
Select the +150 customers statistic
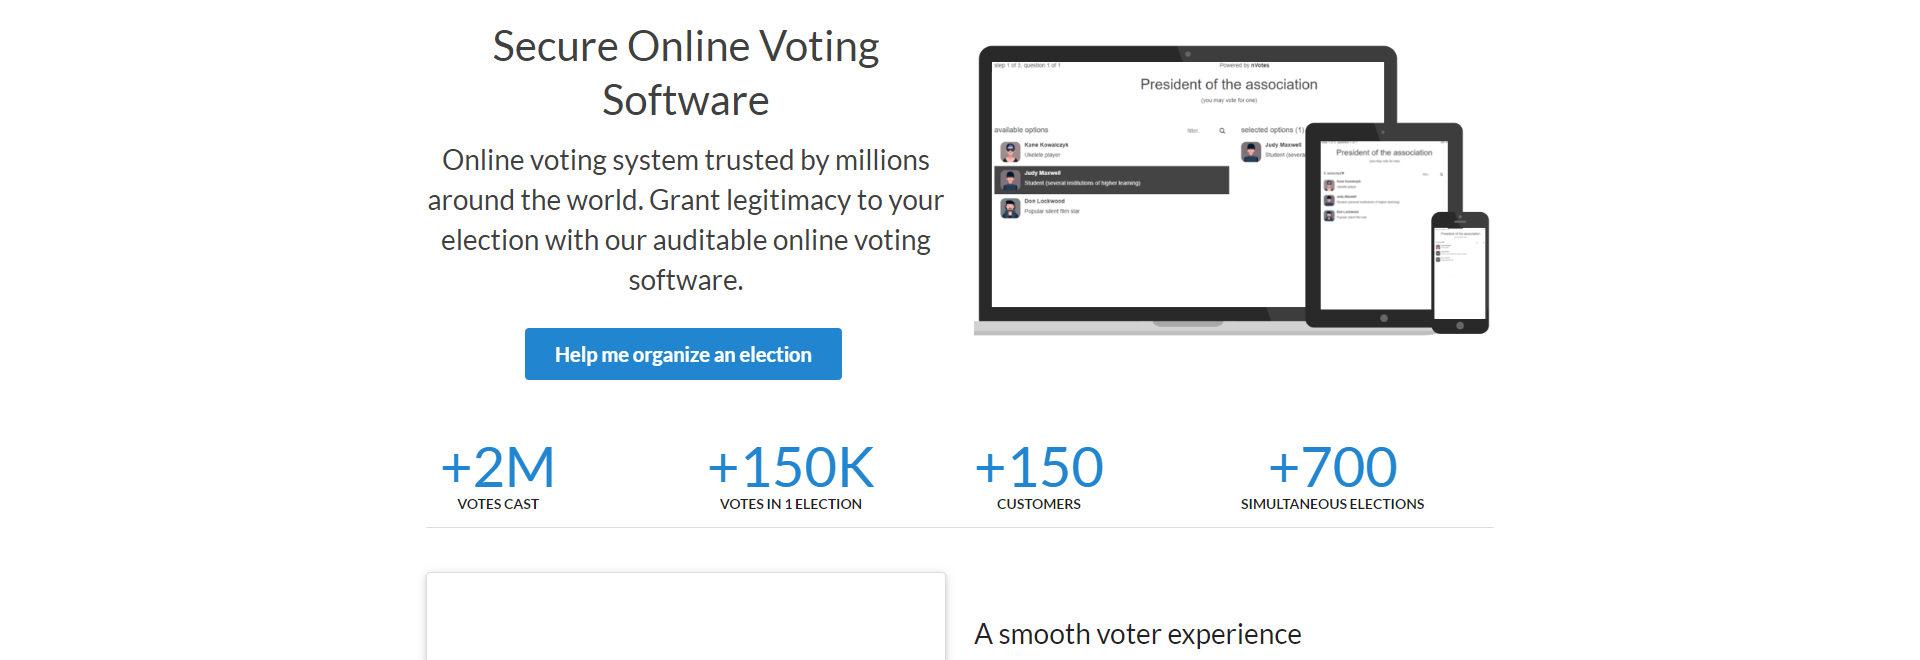point(1039,477)
